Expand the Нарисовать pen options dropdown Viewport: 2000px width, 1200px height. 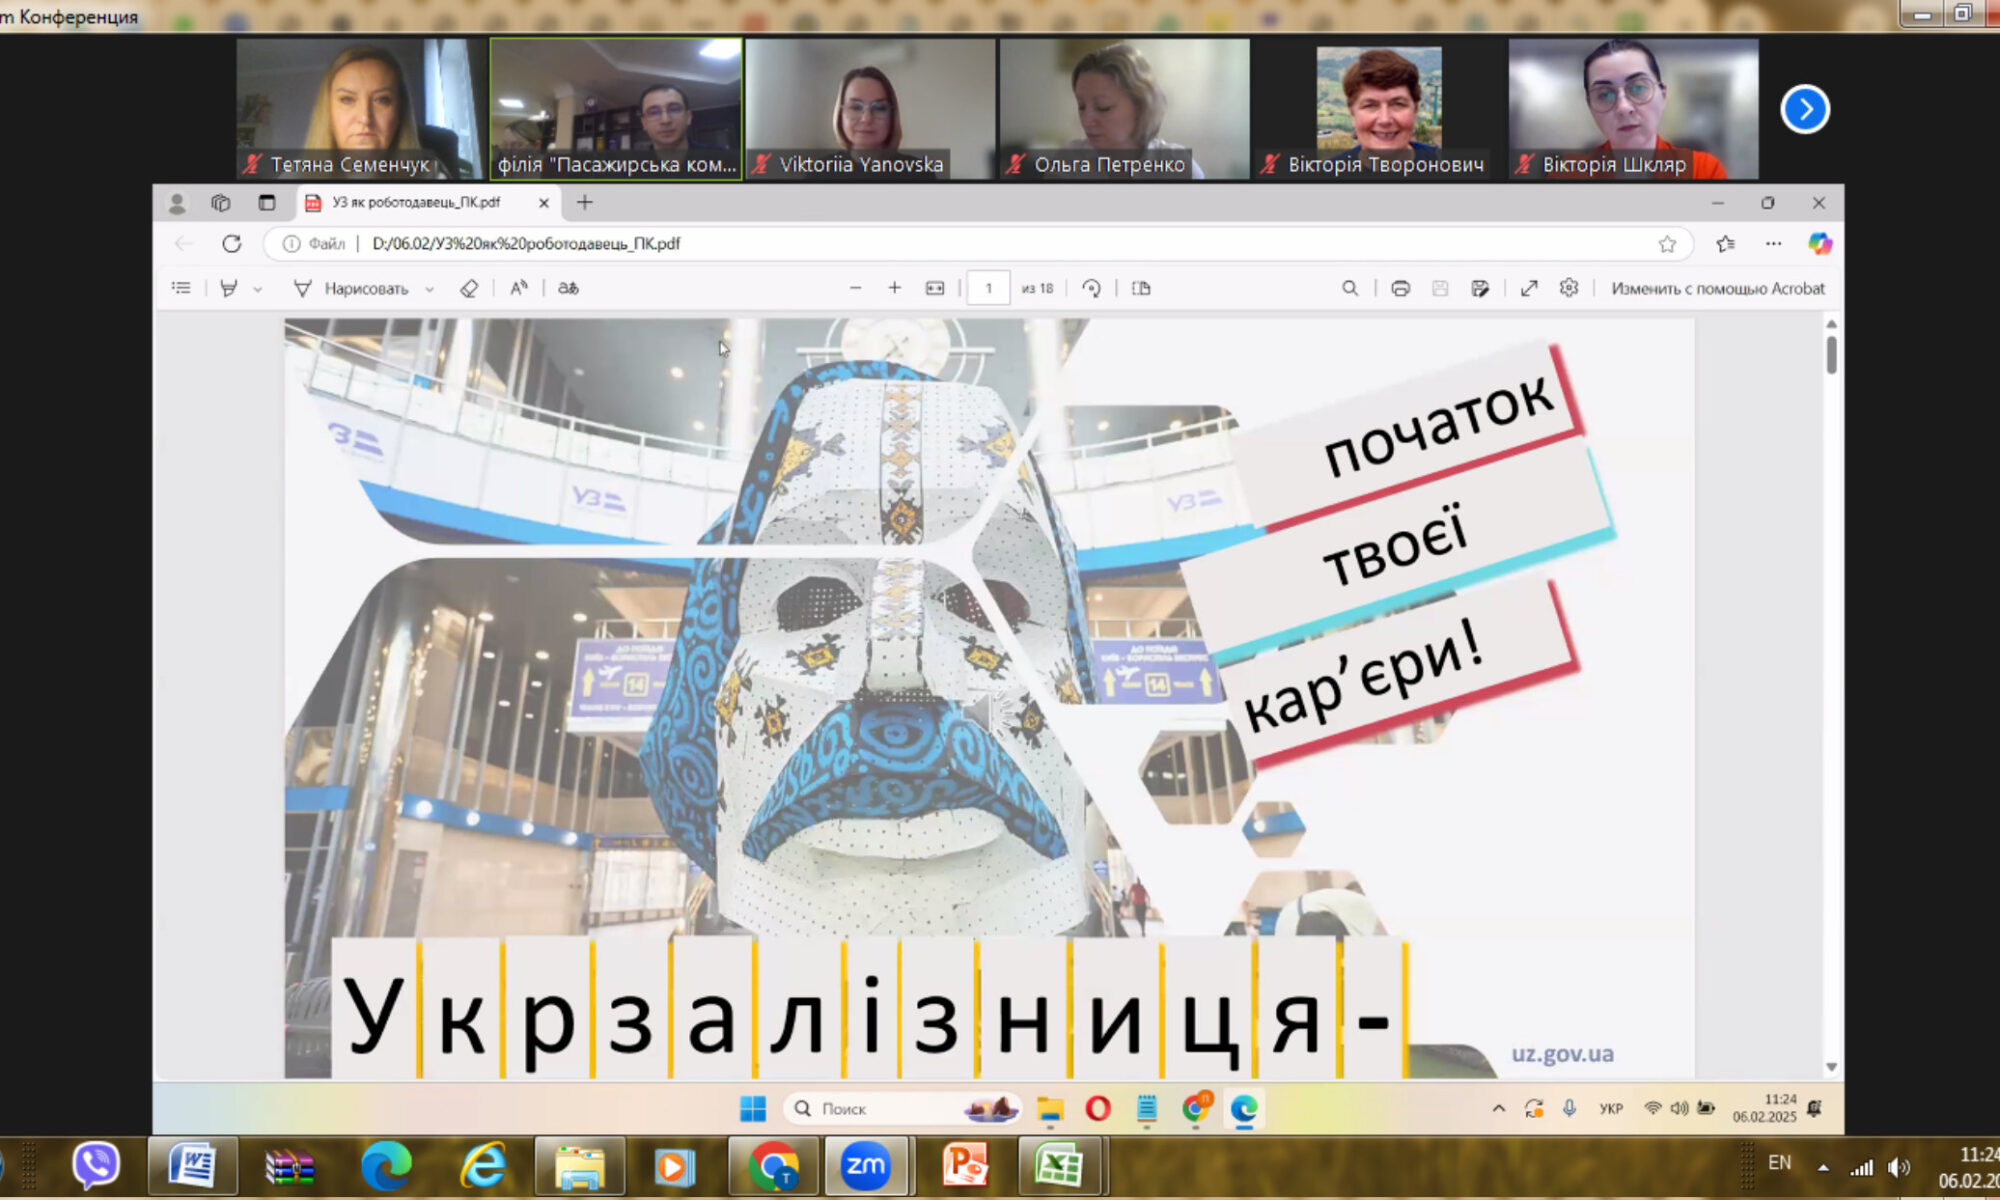click(x=430, y=289)
